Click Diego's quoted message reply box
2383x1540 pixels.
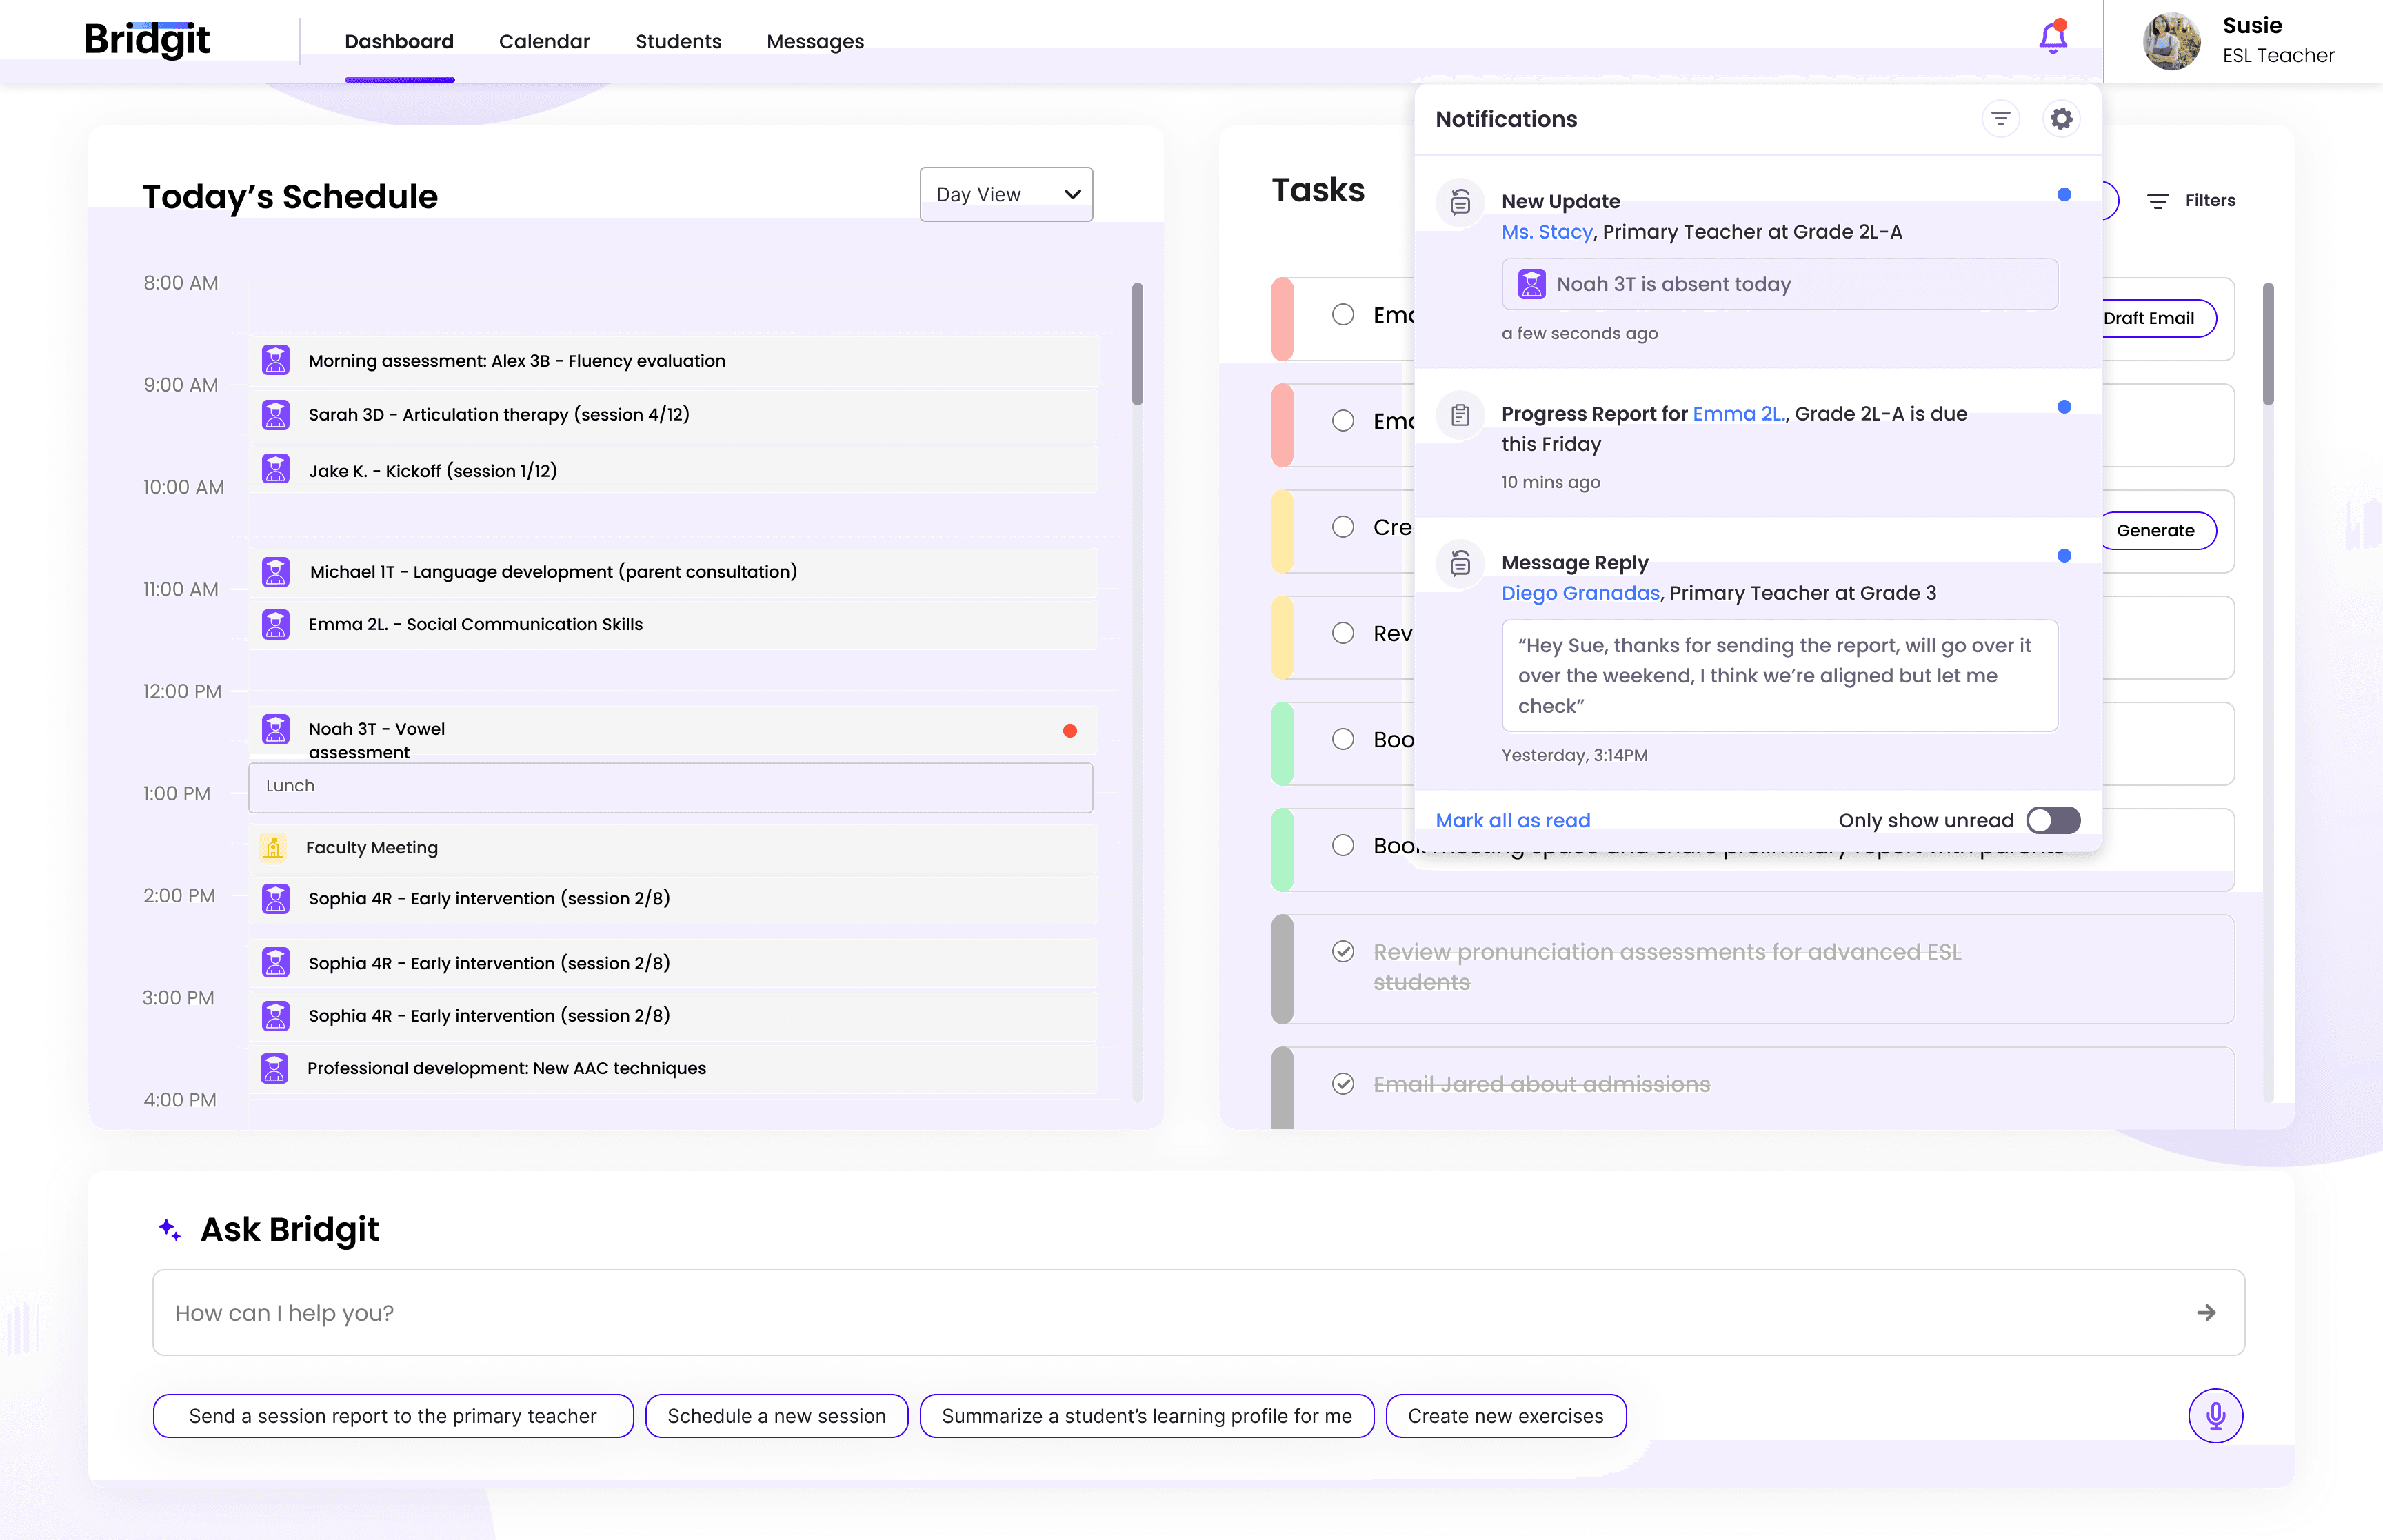coord(1779,676)
